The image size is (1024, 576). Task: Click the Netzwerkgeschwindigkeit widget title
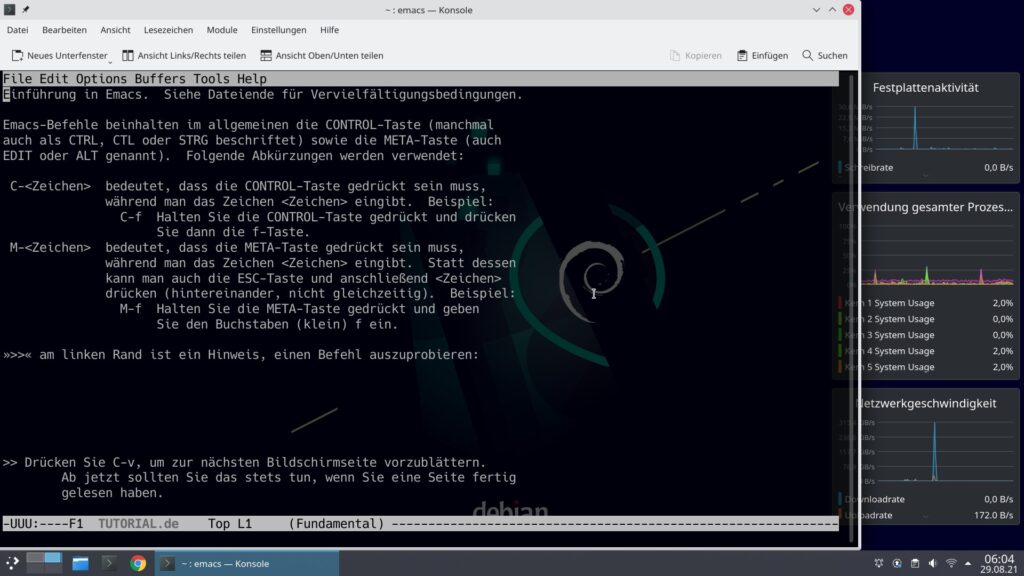click(925, 404)
